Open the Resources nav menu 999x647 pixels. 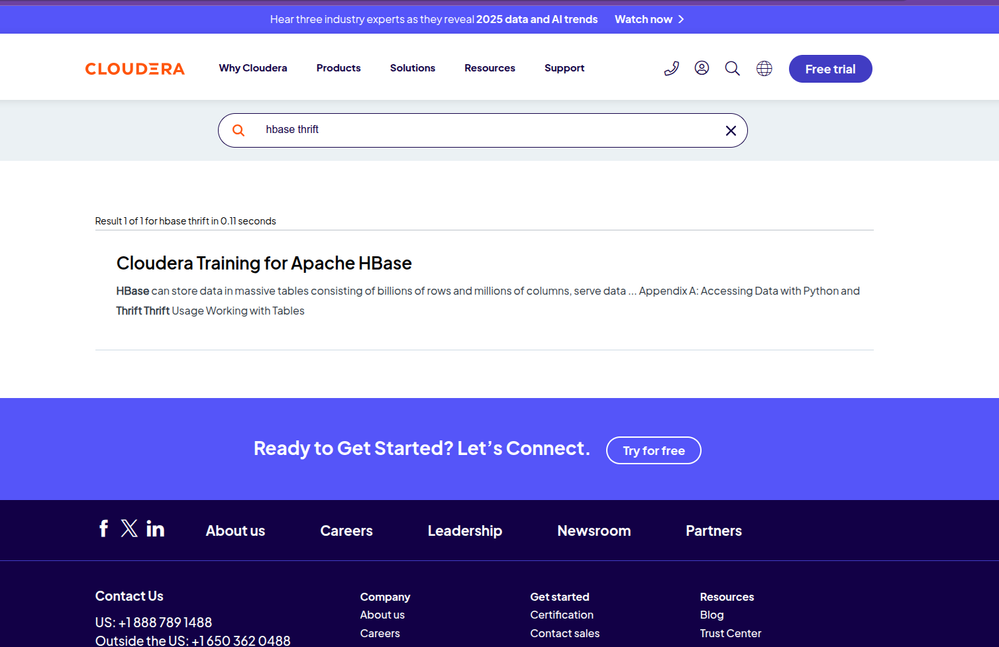[489, 68]
